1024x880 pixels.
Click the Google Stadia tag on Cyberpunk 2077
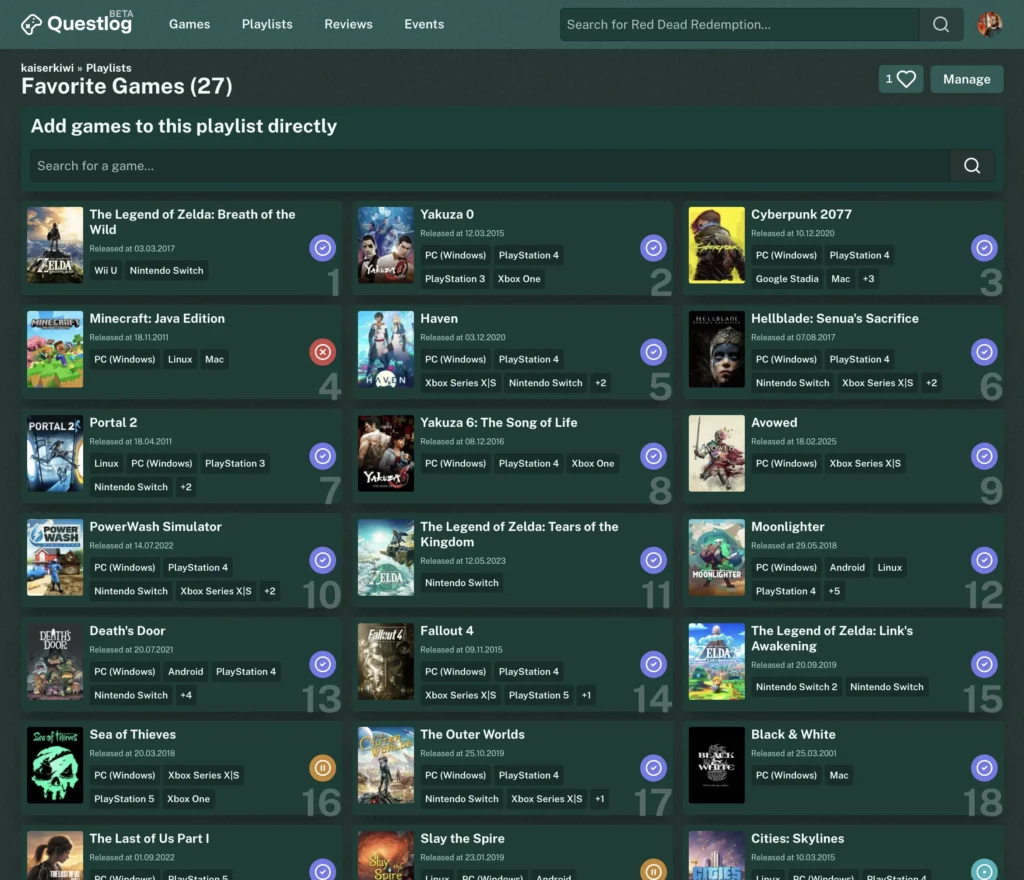tap(787, 279)
